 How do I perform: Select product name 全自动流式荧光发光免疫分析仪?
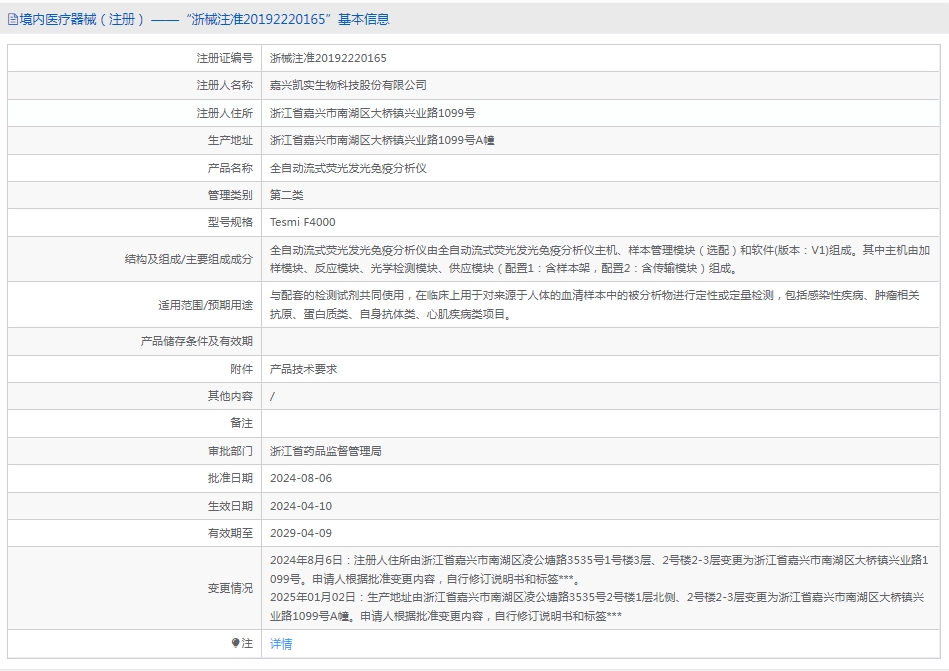coord(348,168)
